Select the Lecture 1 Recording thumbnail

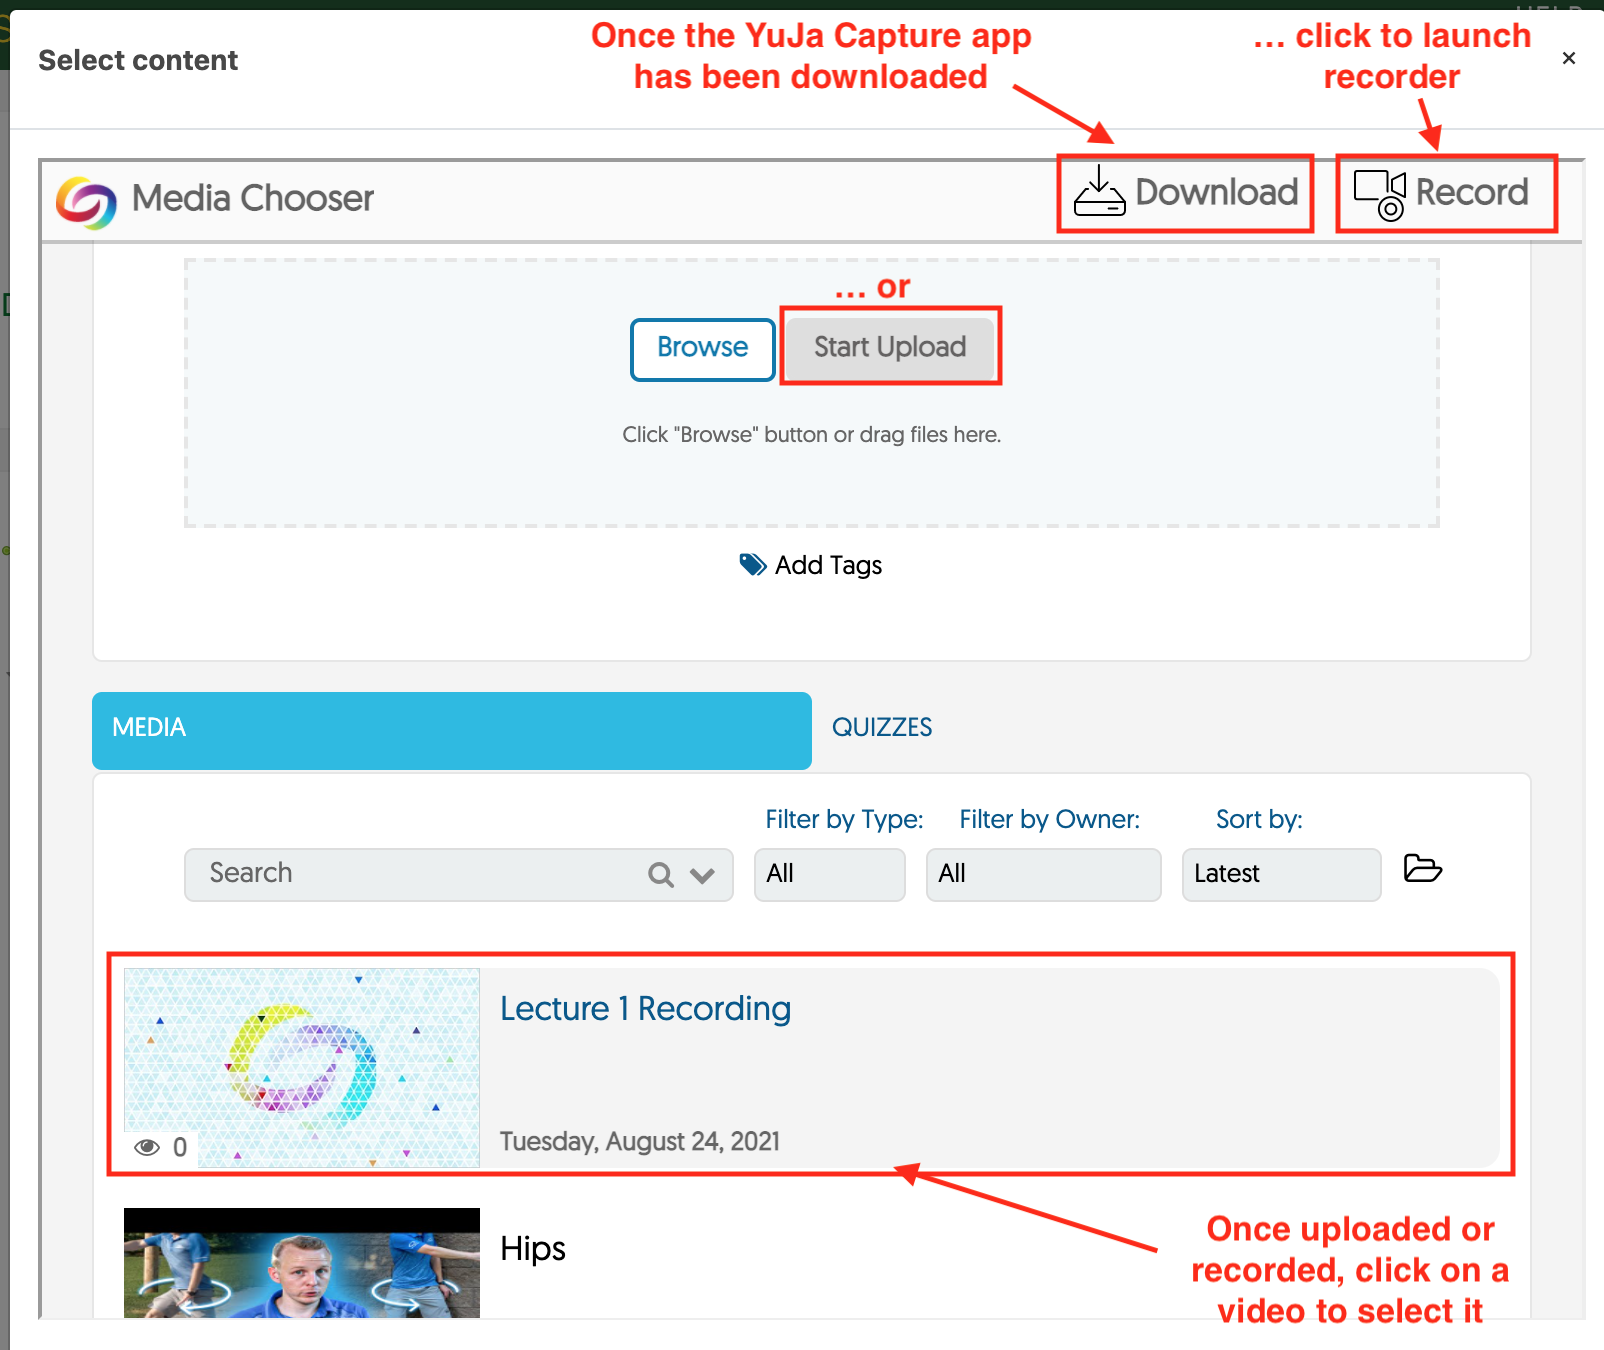point(301,1067)
